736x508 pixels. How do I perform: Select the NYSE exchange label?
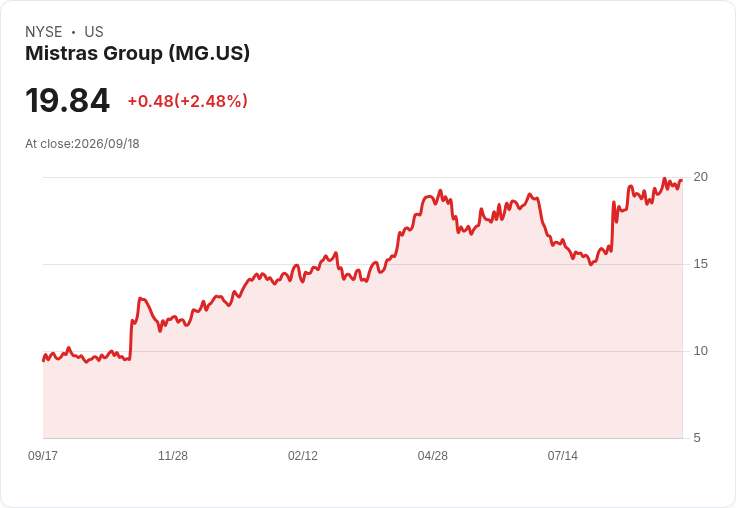[44, 32]
